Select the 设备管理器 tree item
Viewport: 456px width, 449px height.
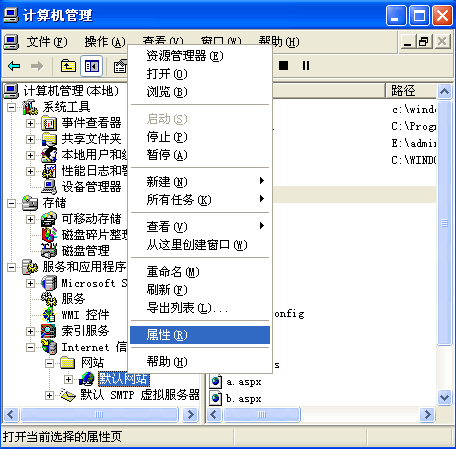(x=91, y=187)
